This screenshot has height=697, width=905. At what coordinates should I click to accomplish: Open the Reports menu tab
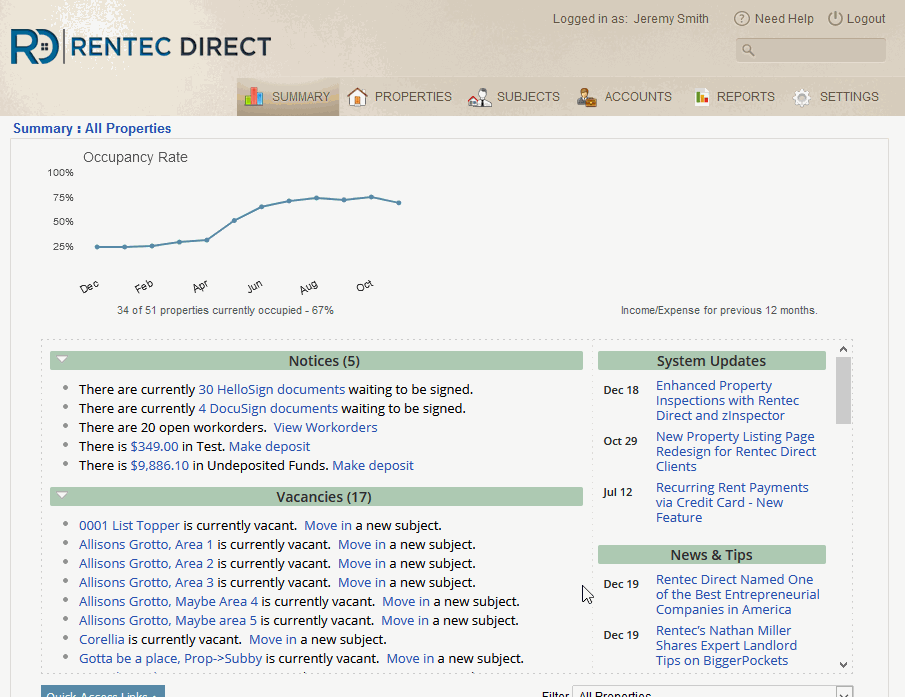pyautogui.click(x=745, y=97)
